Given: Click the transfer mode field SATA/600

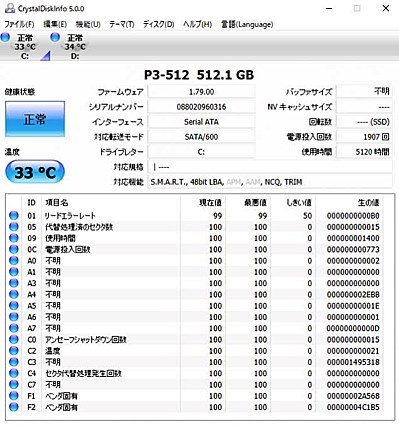Looking at the screenshot, I should pyautogui.click(x=201, y=137).
